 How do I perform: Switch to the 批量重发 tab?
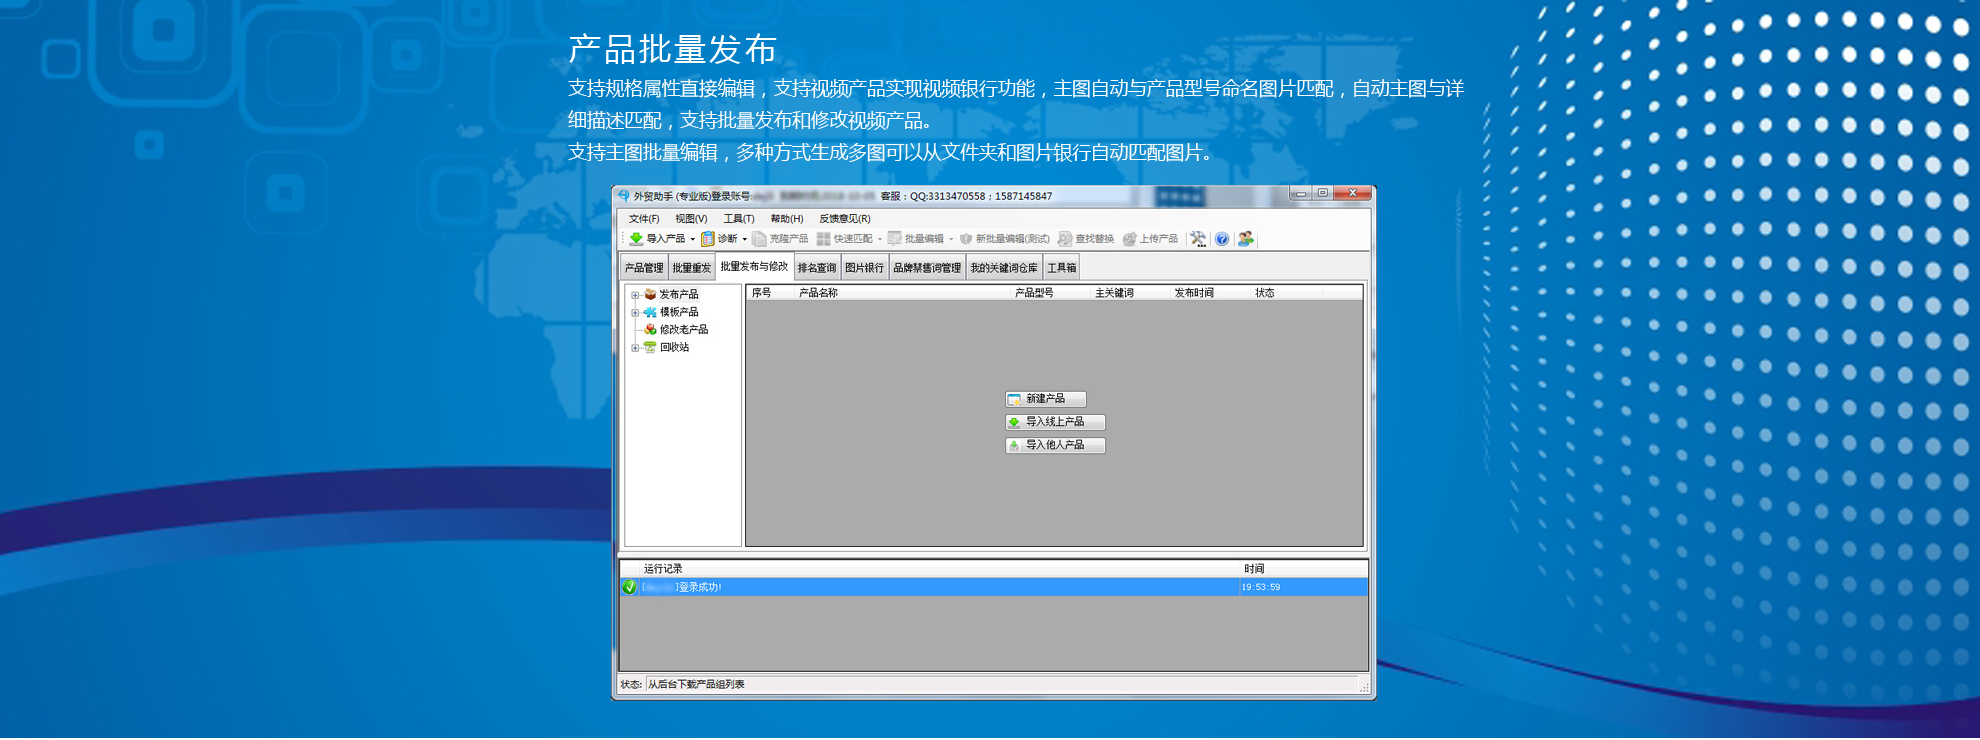[x=692, y=268]
